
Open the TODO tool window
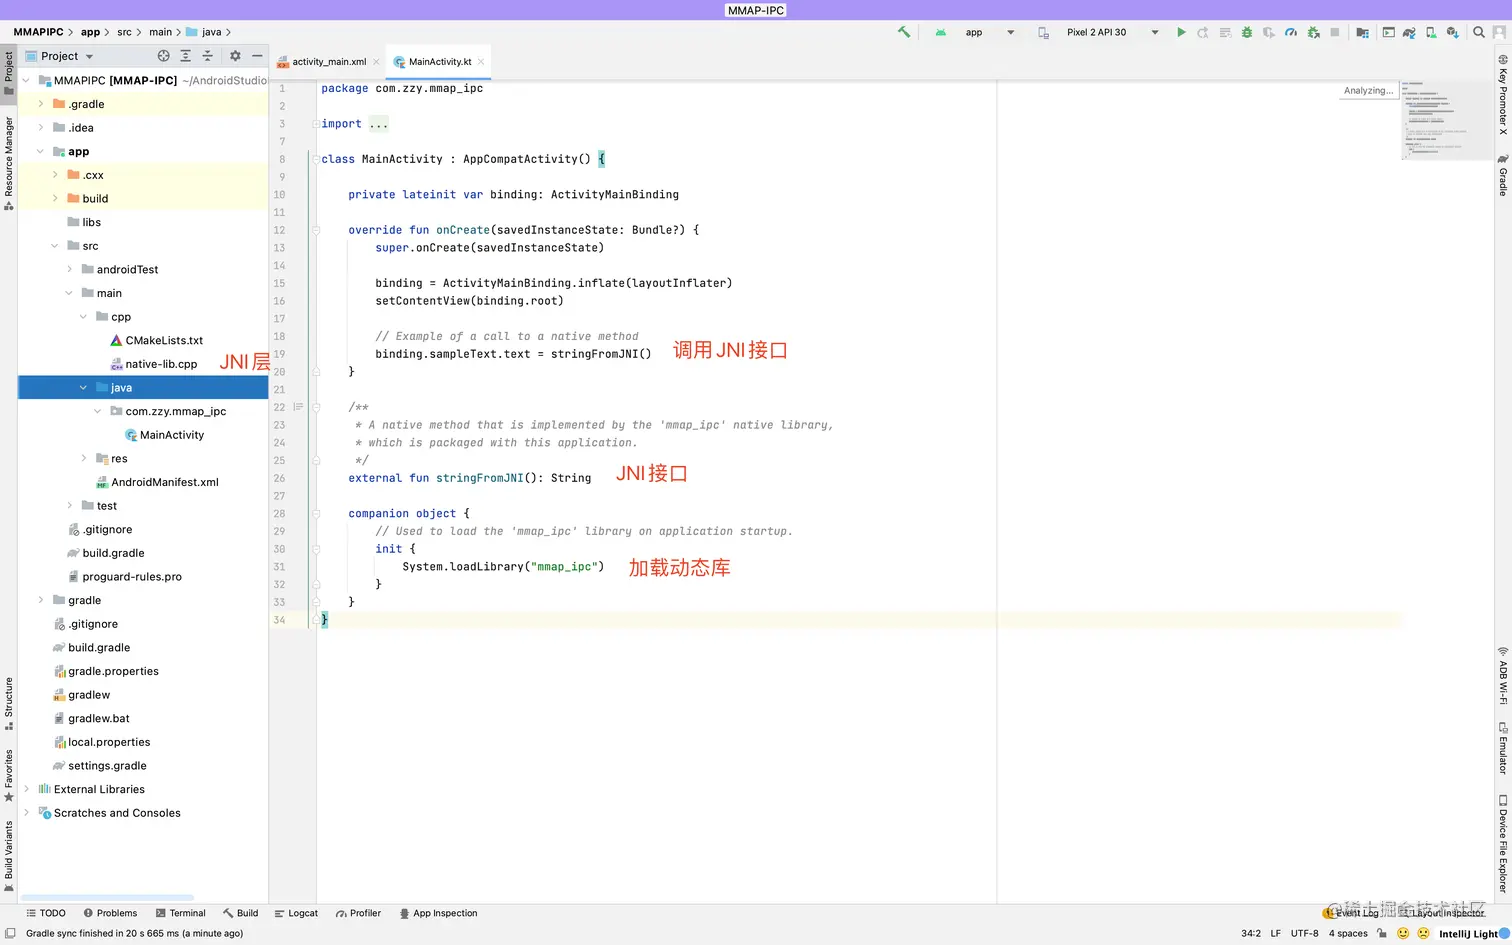tap(46, 913)
